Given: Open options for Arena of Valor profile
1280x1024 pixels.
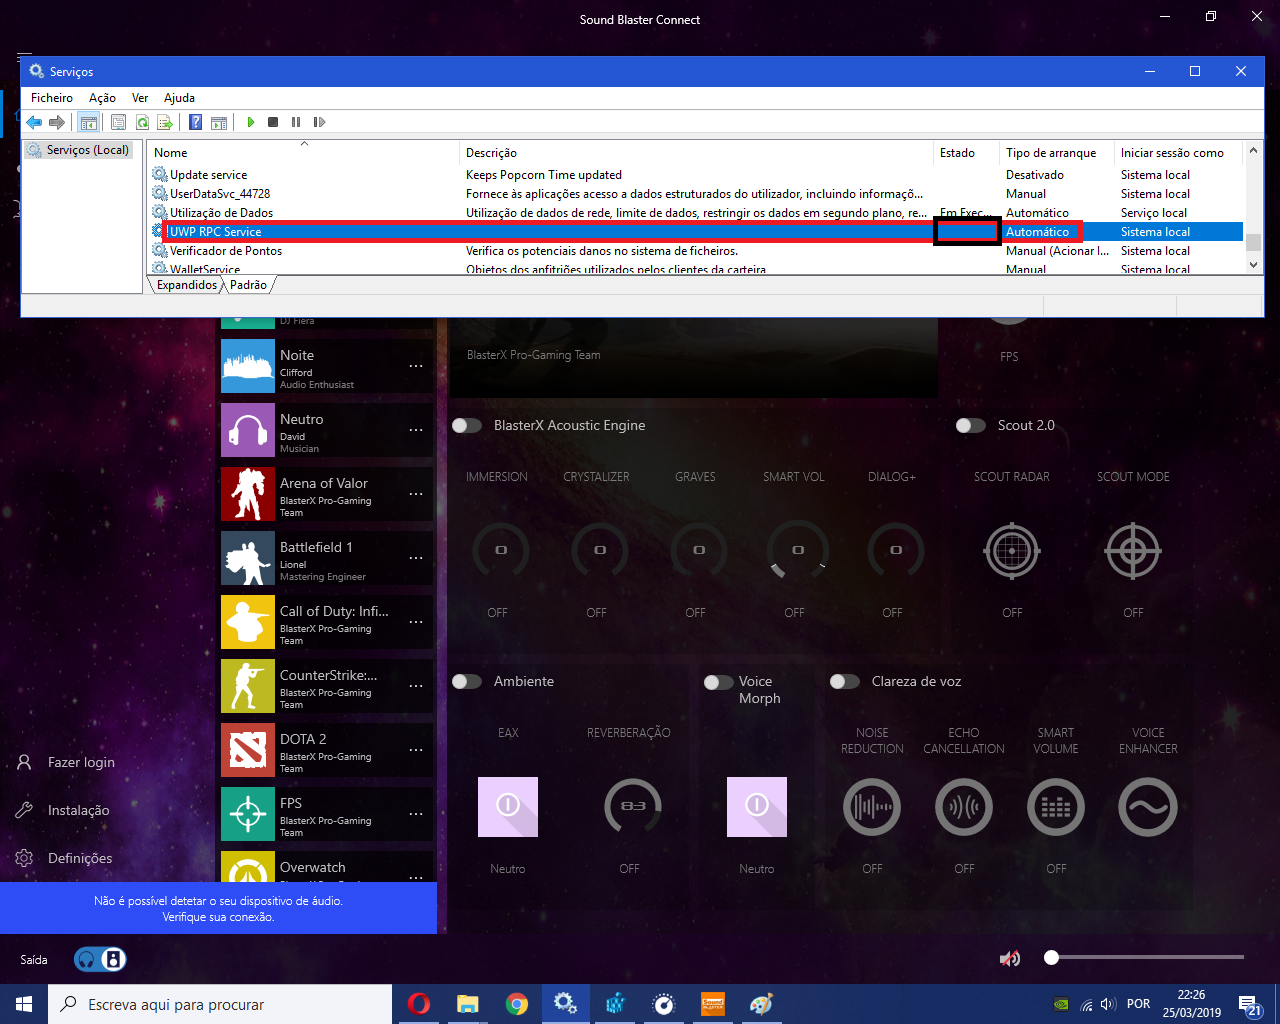Looking at the screenshot, I should [416, 495].
